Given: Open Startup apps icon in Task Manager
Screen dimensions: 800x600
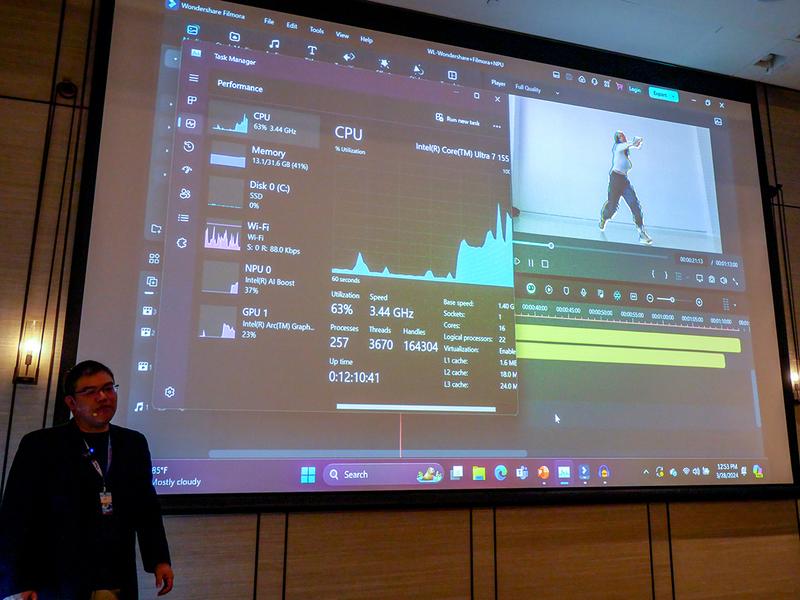Looking at the screenshot, I should tap(187, 170).
